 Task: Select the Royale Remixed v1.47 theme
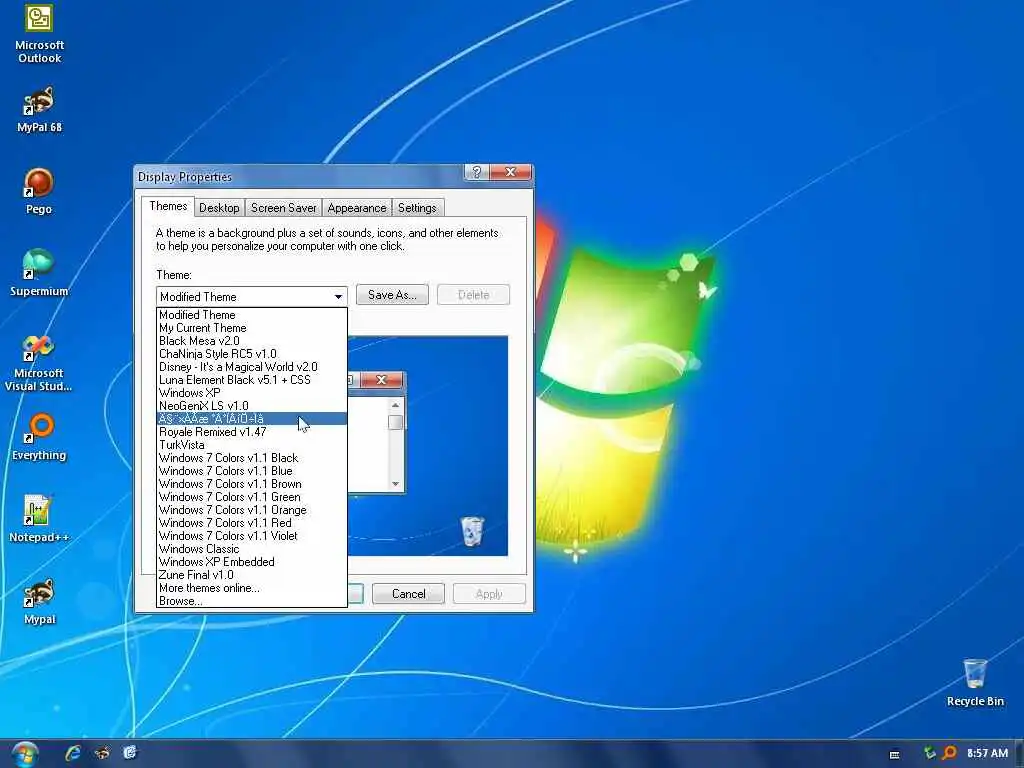coord(252,432)
